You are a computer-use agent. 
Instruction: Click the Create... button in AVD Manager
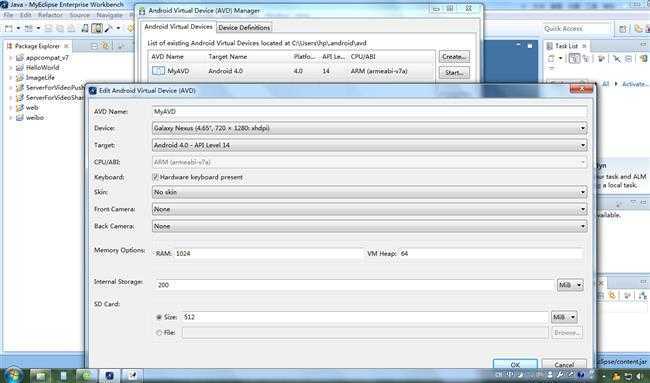(x=454, y=56)
